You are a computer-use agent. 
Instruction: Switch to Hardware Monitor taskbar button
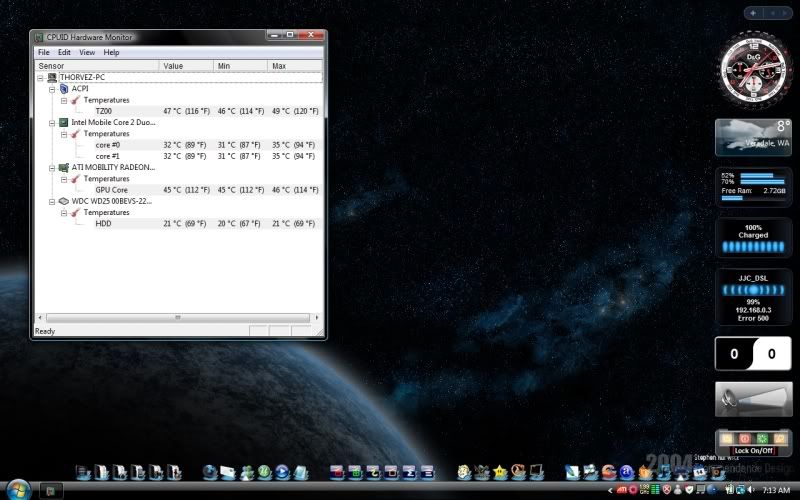coord(51,491)
